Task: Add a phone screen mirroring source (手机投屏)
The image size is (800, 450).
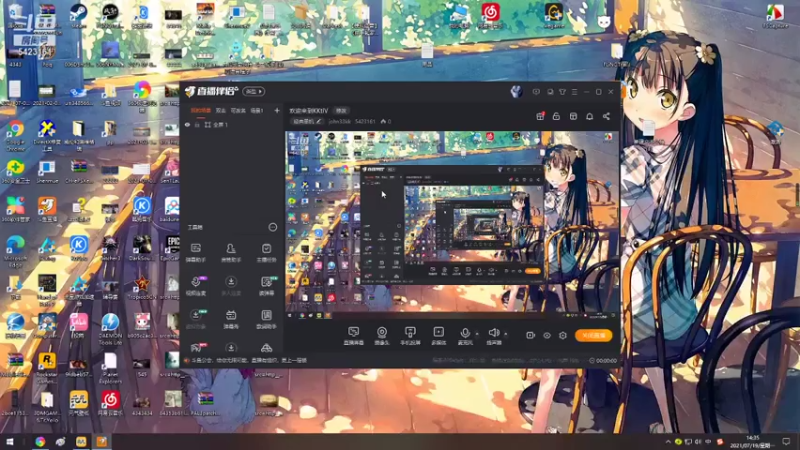Action: [x=410, y=336]
